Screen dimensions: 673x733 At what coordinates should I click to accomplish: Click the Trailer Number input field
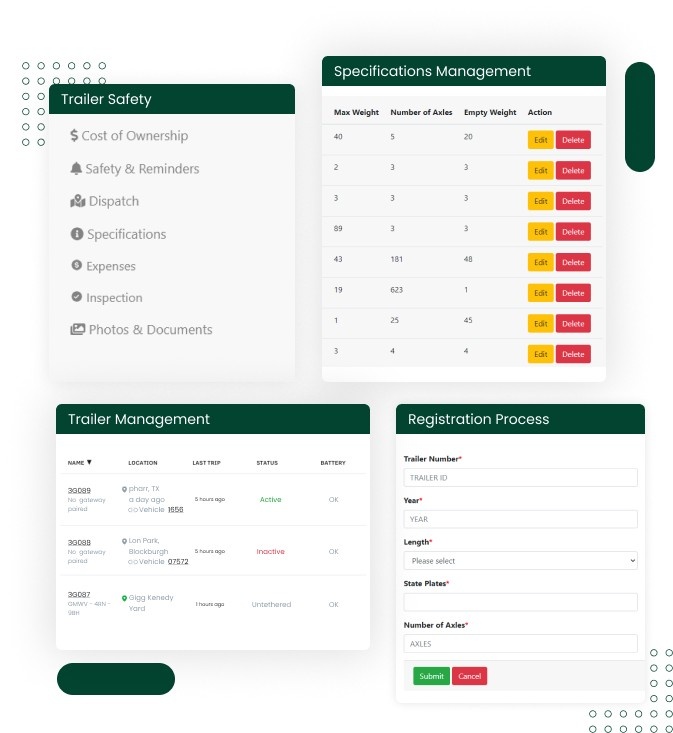(520, 478)
